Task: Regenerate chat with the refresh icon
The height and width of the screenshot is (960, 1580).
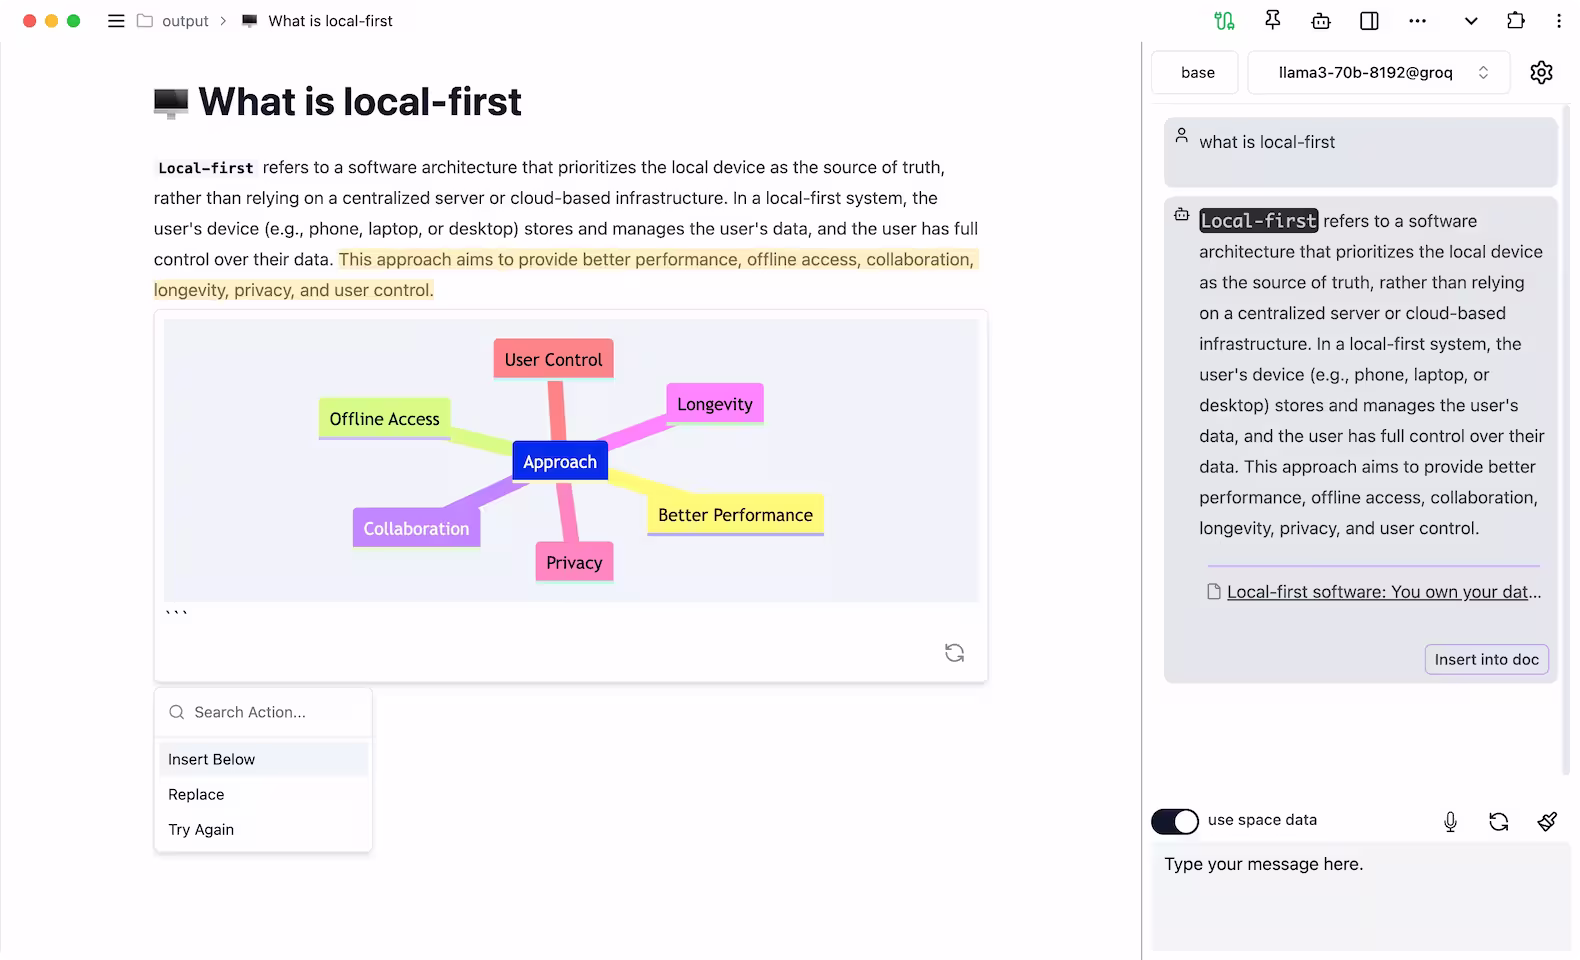Action: [1498, 821]
